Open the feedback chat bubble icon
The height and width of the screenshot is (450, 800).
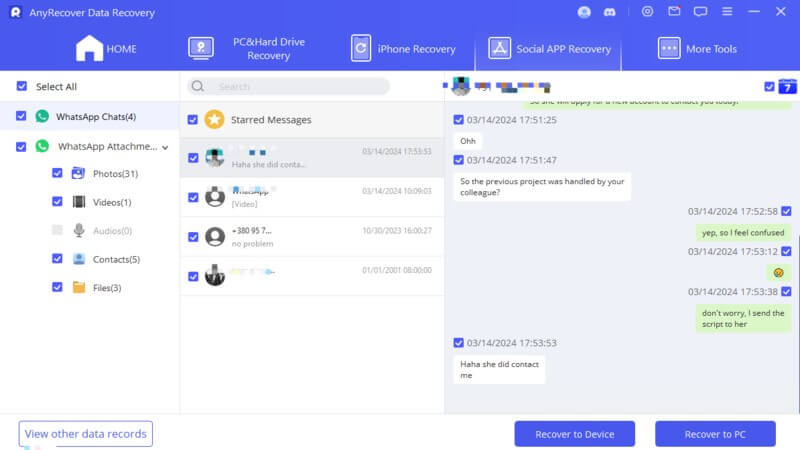tap(700, 11)
